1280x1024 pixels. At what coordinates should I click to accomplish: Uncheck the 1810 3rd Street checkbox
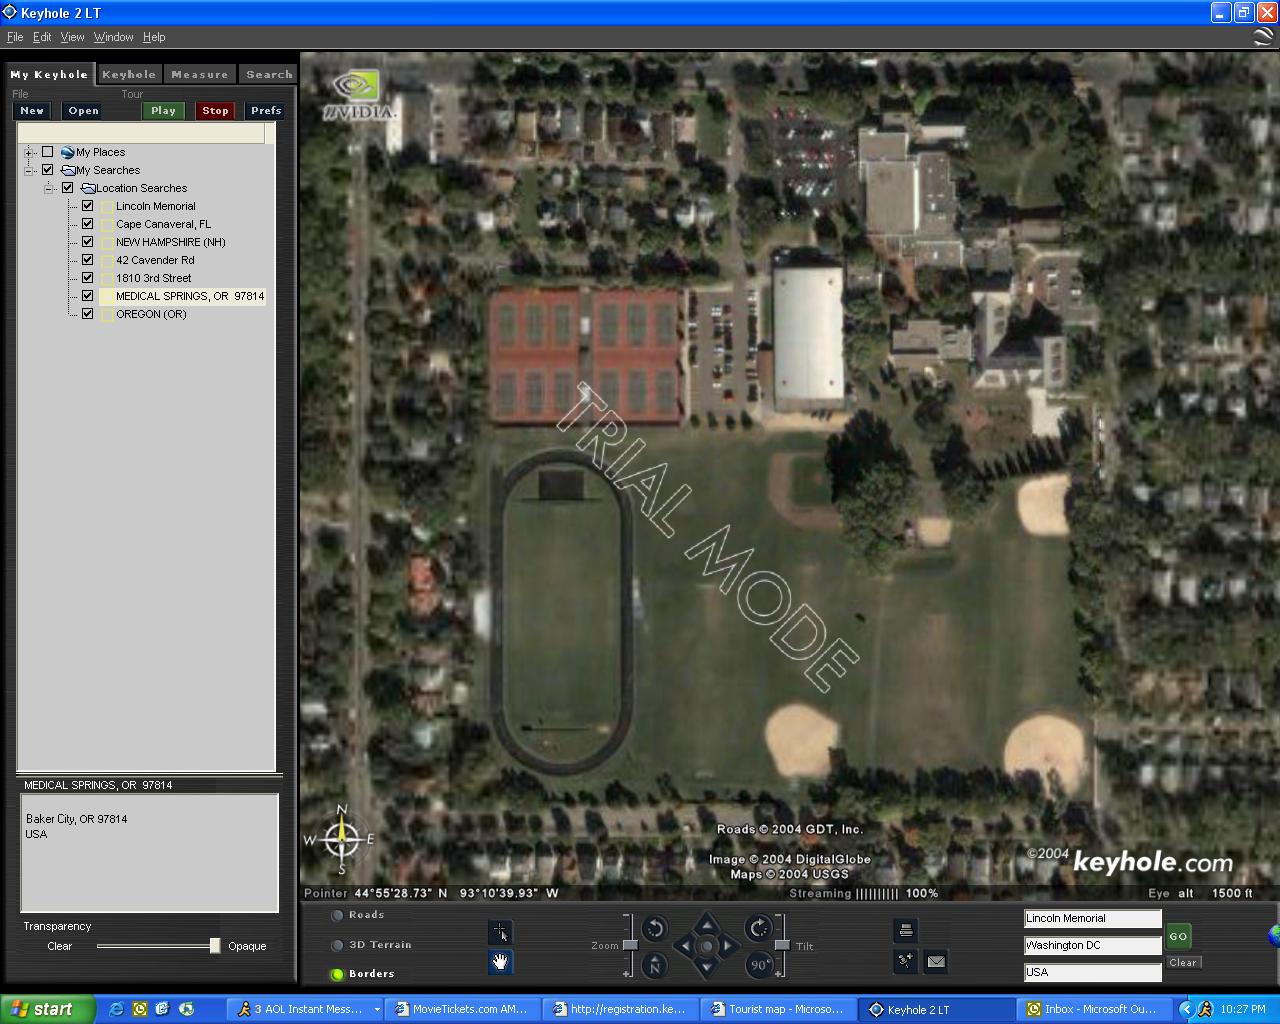coord(87,278)
